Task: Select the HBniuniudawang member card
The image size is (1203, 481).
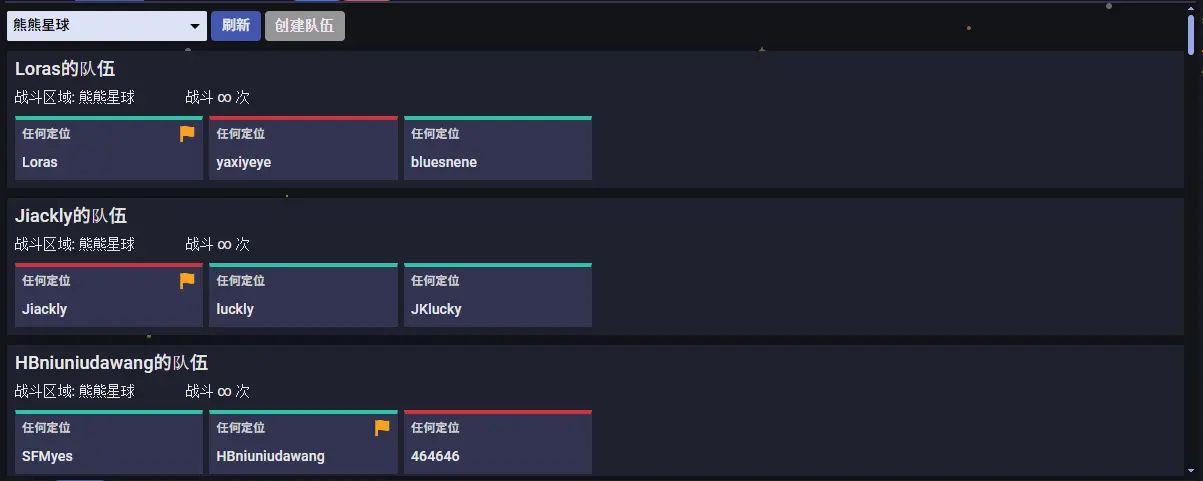Action: click(303, 442)
